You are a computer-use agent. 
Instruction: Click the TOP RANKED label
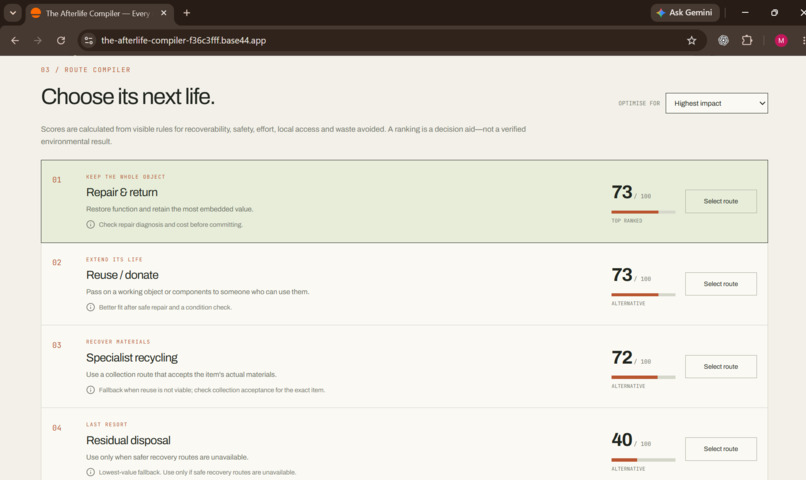(627, 220)
